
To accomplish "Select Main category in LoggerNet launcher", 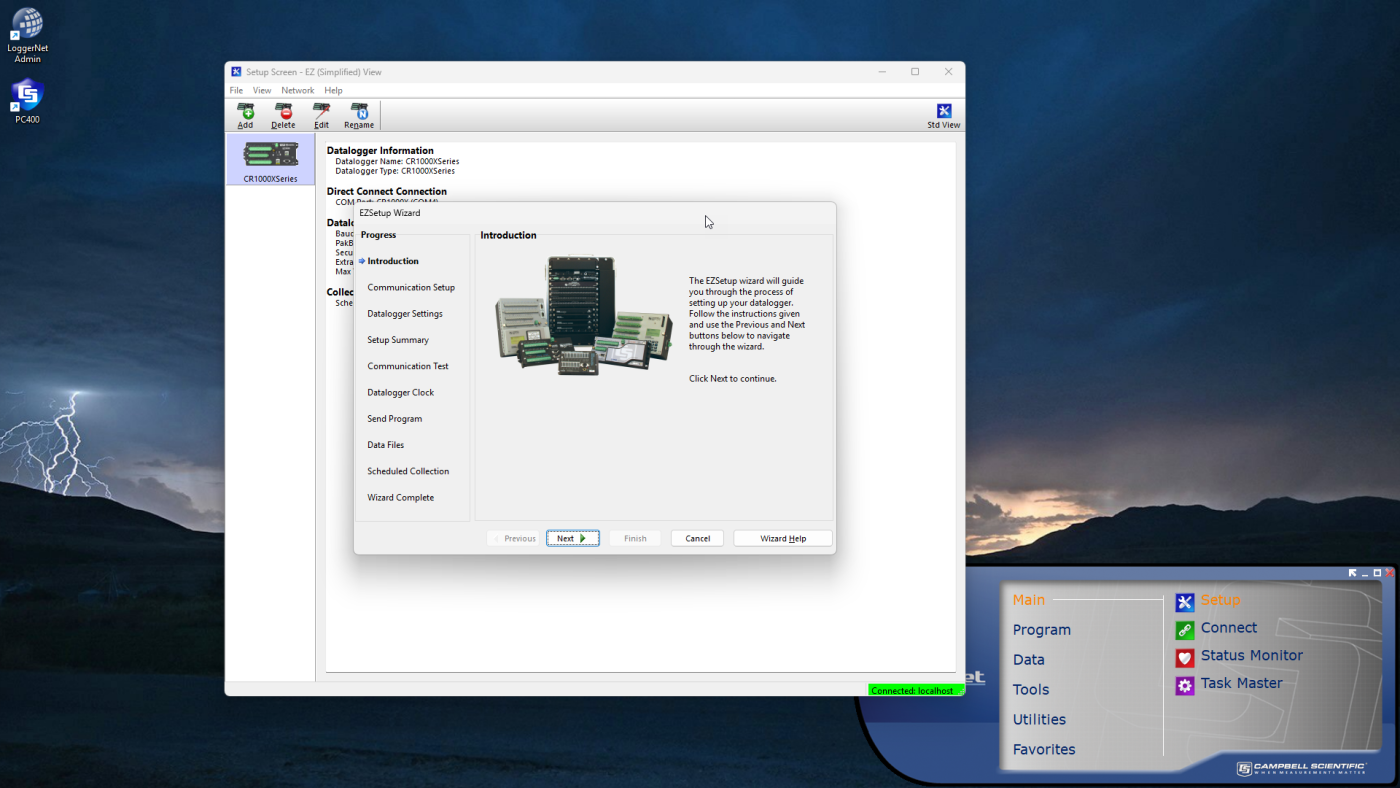I will [1029, 600].
